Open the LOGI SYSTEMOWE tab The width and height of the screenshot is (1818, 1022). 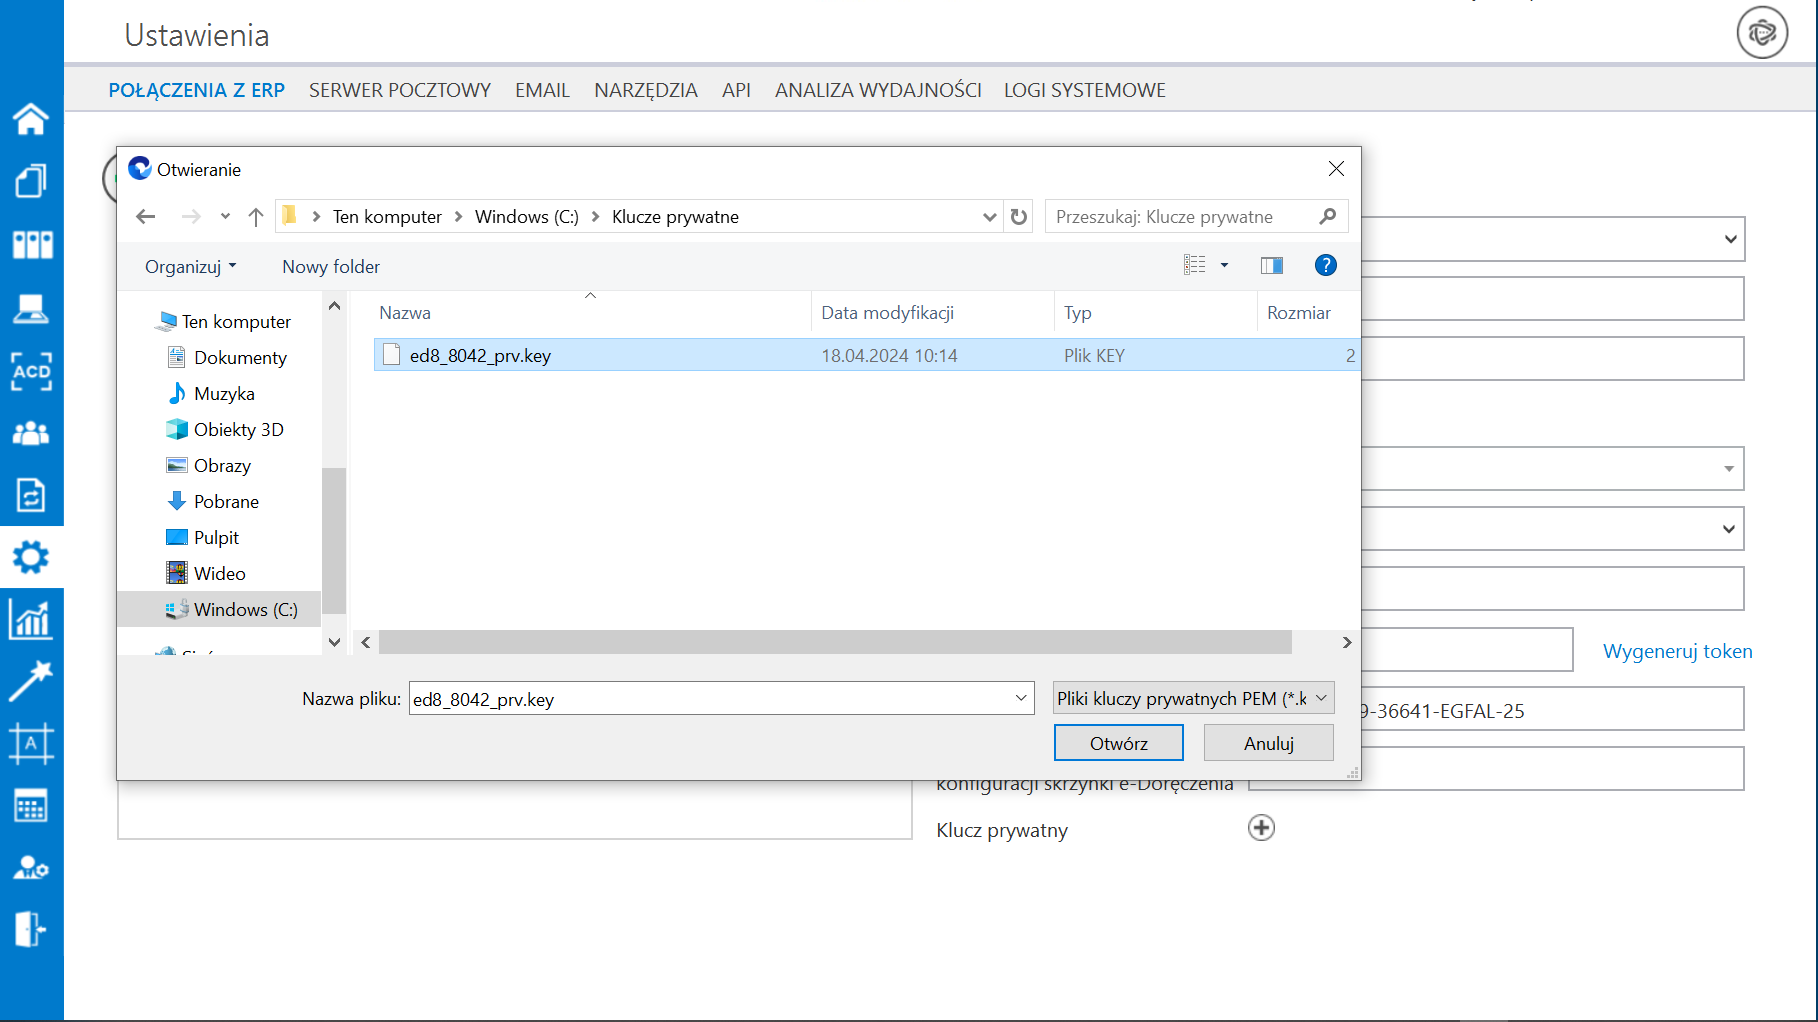tap(1084, 90)
